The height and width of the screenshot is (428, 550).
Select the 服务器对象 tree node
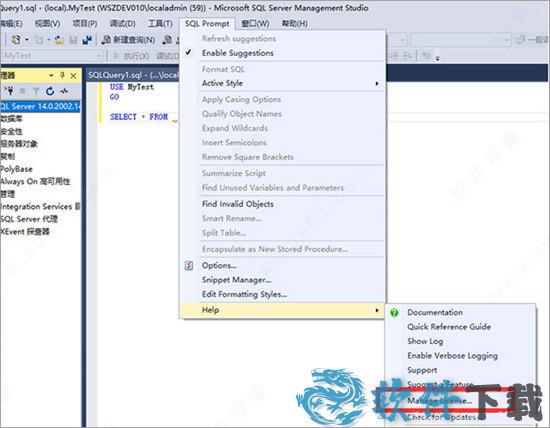tap(19, 143)
